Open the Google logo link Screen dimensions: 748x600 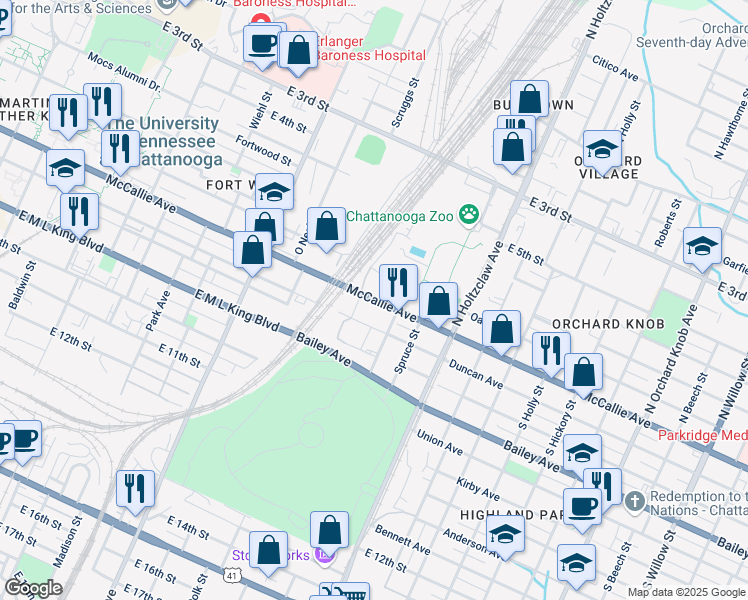click(x=33, y=588)
